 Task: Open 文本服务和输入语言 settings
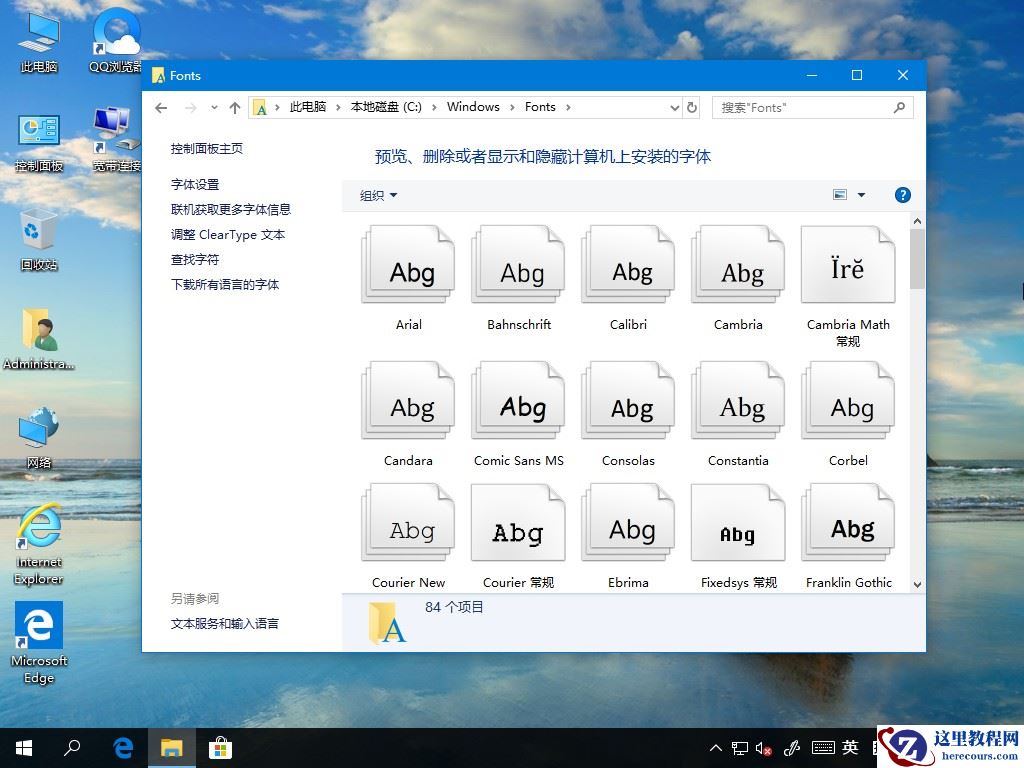(x=226, y=622)
